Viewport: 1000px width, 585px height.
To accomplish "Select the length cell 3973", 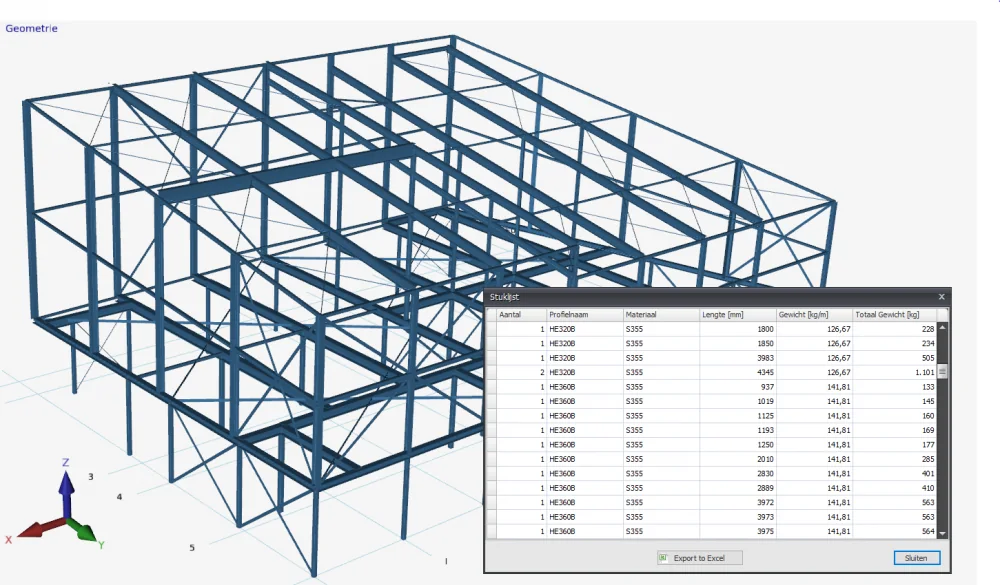I will [x=738, y=517].
